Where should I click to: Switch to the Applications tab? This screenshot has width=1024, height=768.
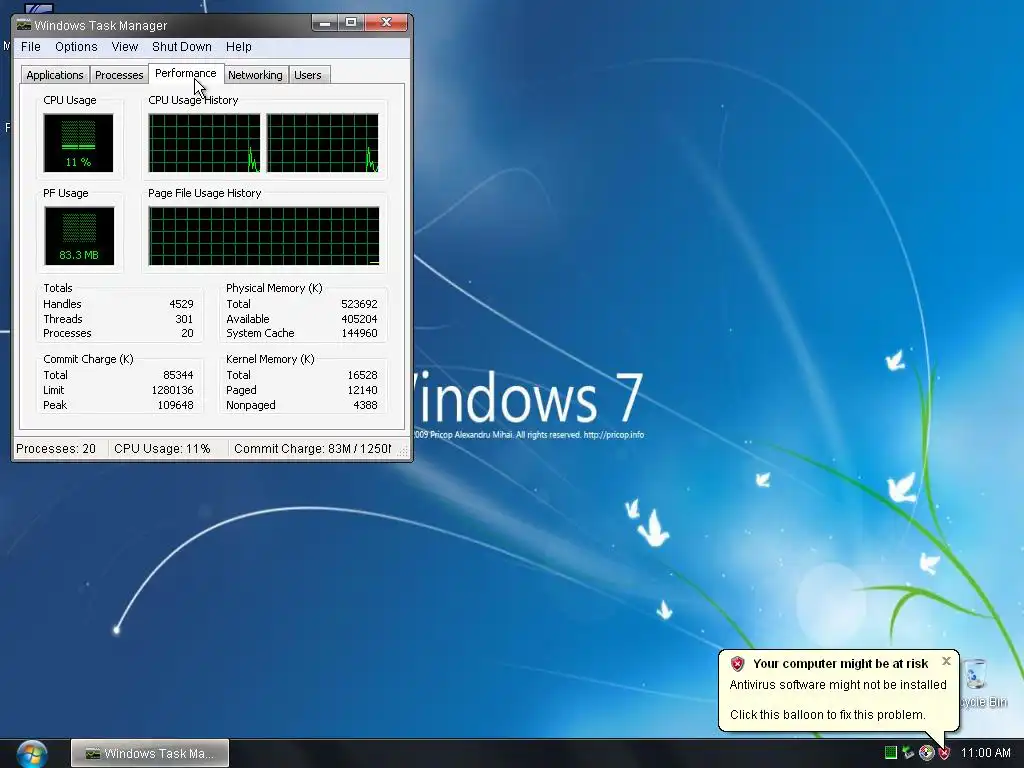pyautogui.click(x=55, y=74)
